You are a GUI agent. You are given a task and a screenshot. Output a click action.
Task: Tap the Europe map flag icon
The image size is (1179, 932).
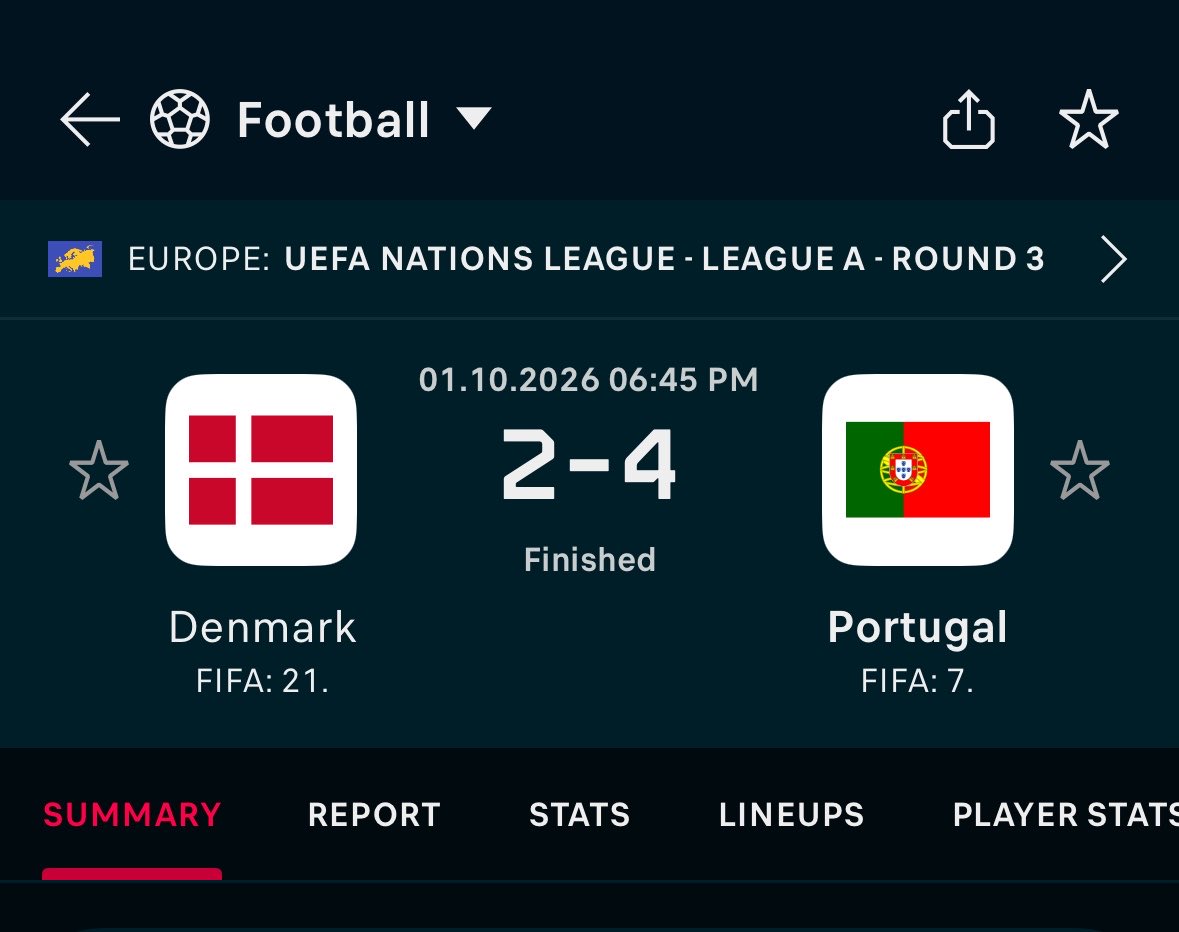(75, 259)
